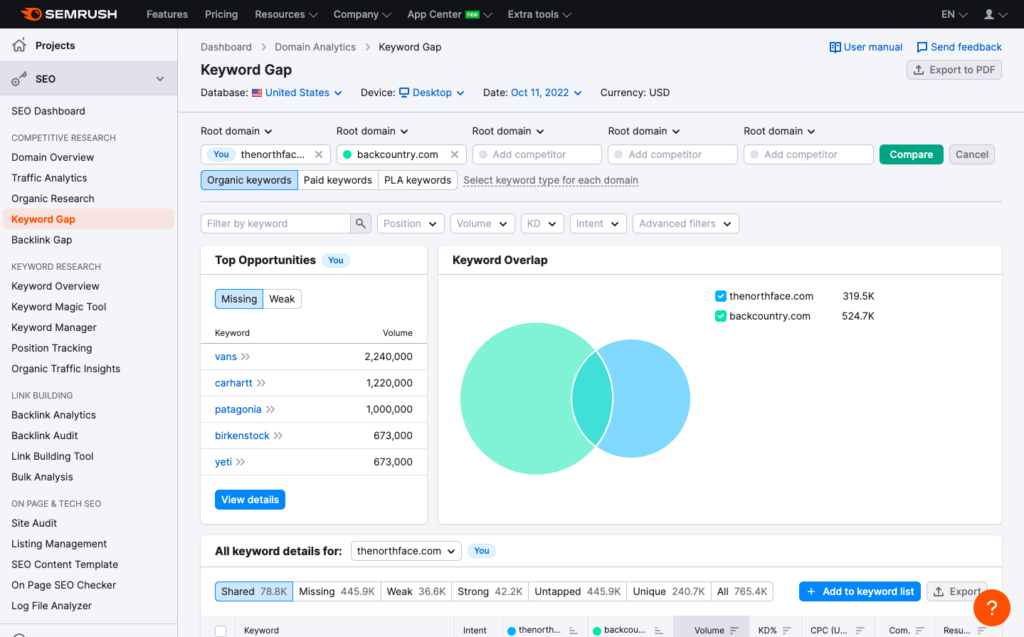Click the Cancel button

coord(972,154)
